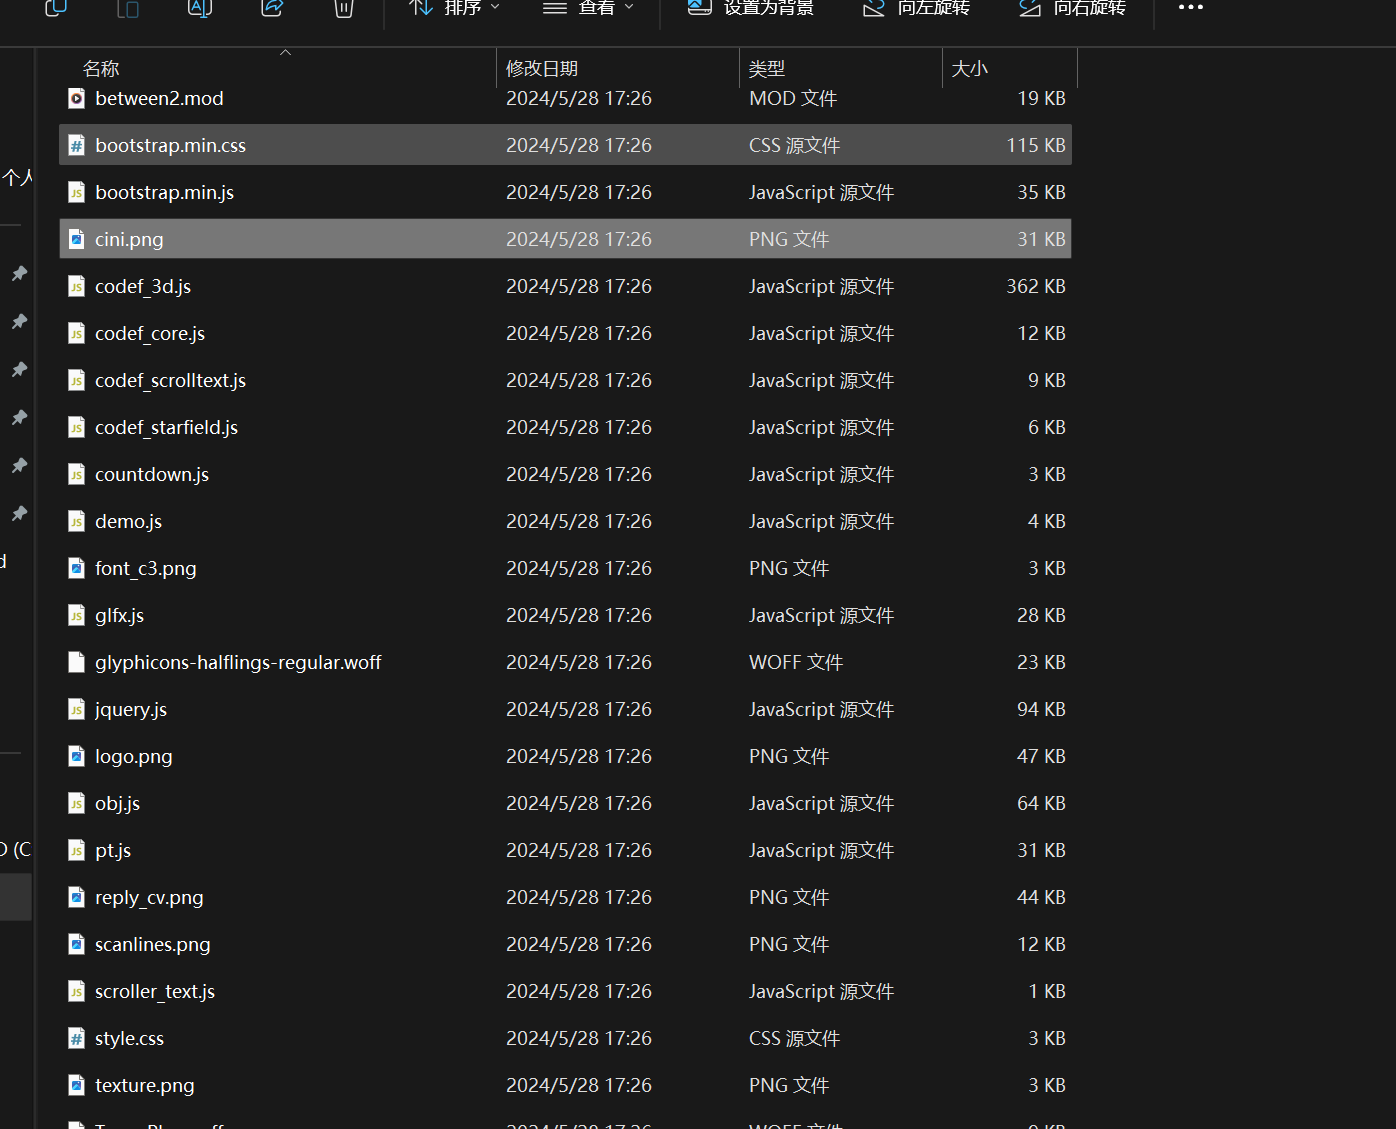Sort by the 类型 column header
Image resolution: width=1396 pixels, height=1129 pixels.
(x=767, y=68)
